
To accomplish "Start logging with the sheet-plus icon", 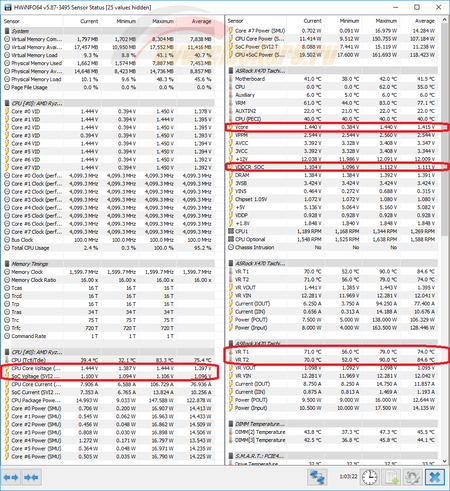I will tap(391, 477).
